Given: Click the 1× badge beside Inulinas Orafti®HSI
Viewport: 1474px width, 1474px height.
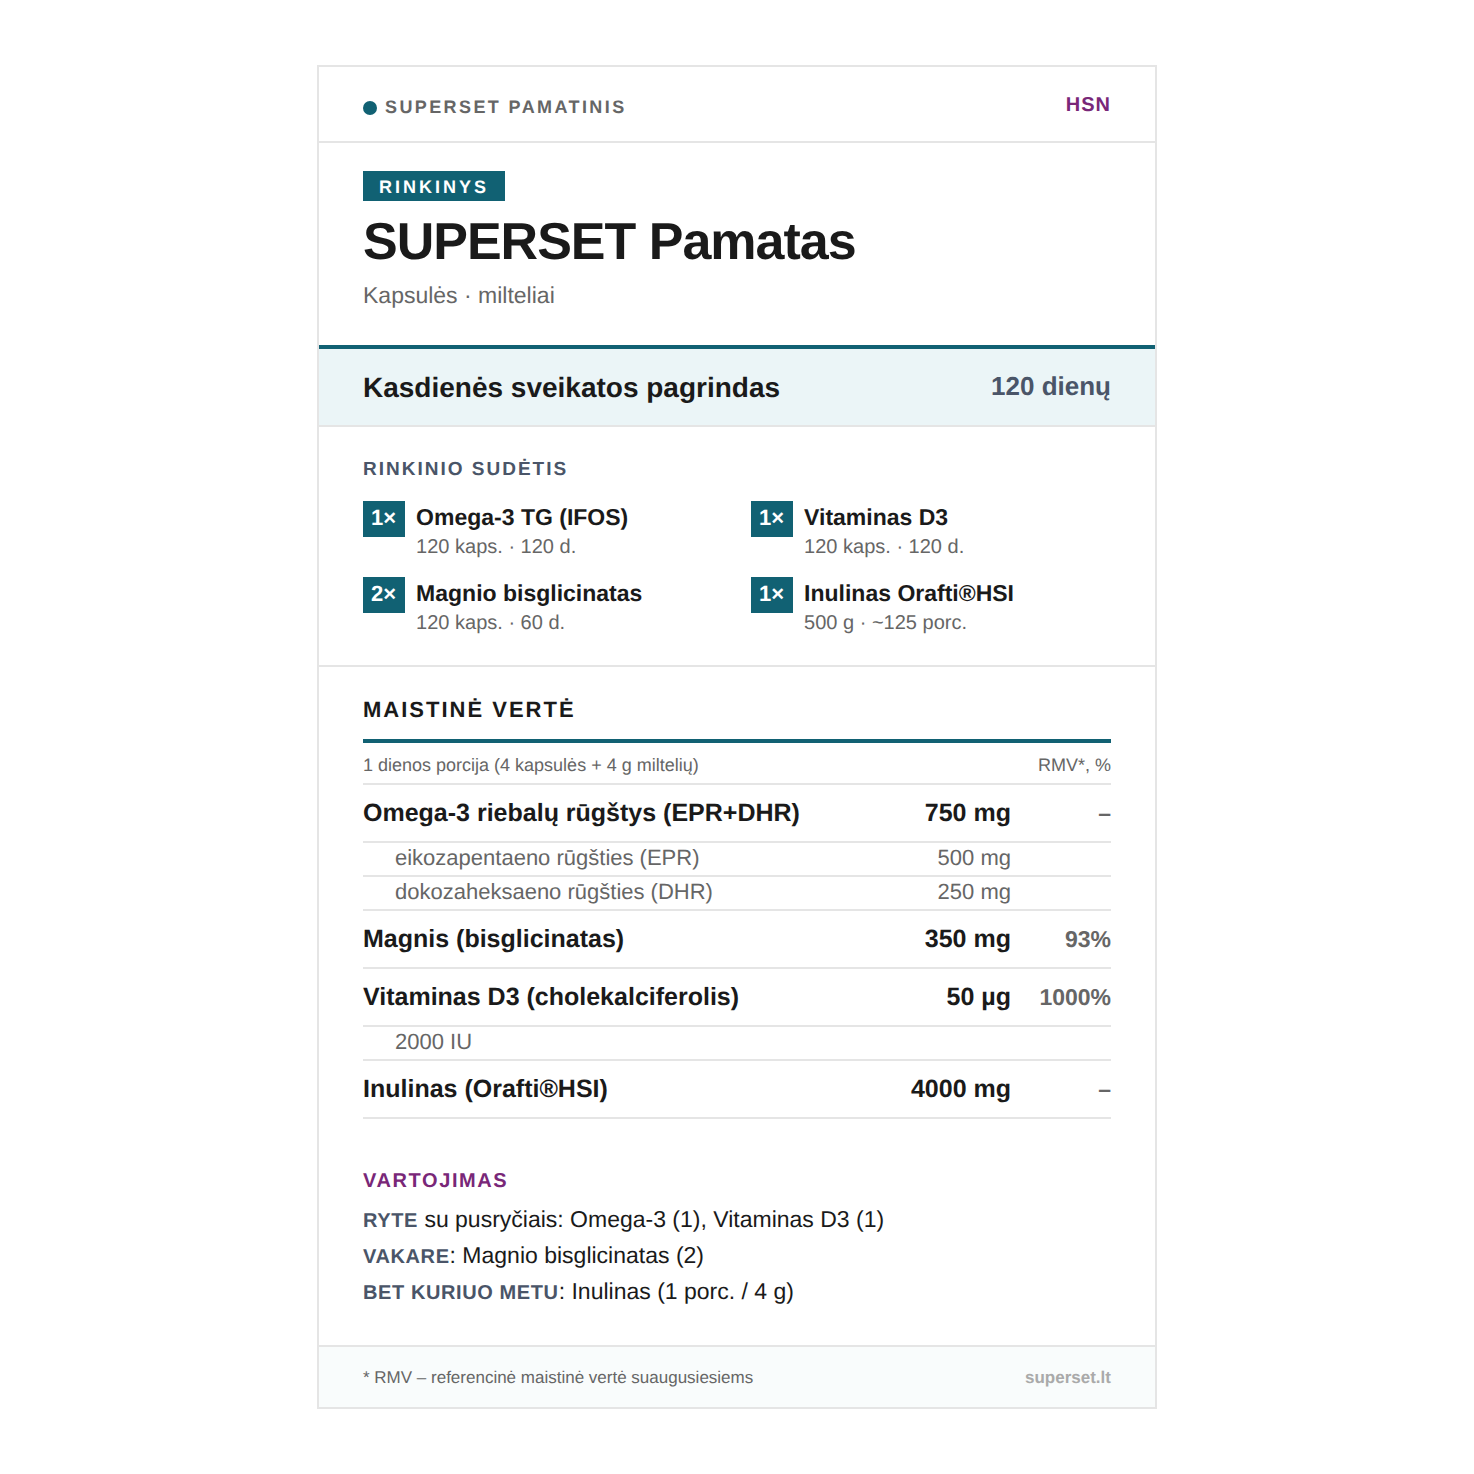Looking at the screenshot, I should [771, 594].
